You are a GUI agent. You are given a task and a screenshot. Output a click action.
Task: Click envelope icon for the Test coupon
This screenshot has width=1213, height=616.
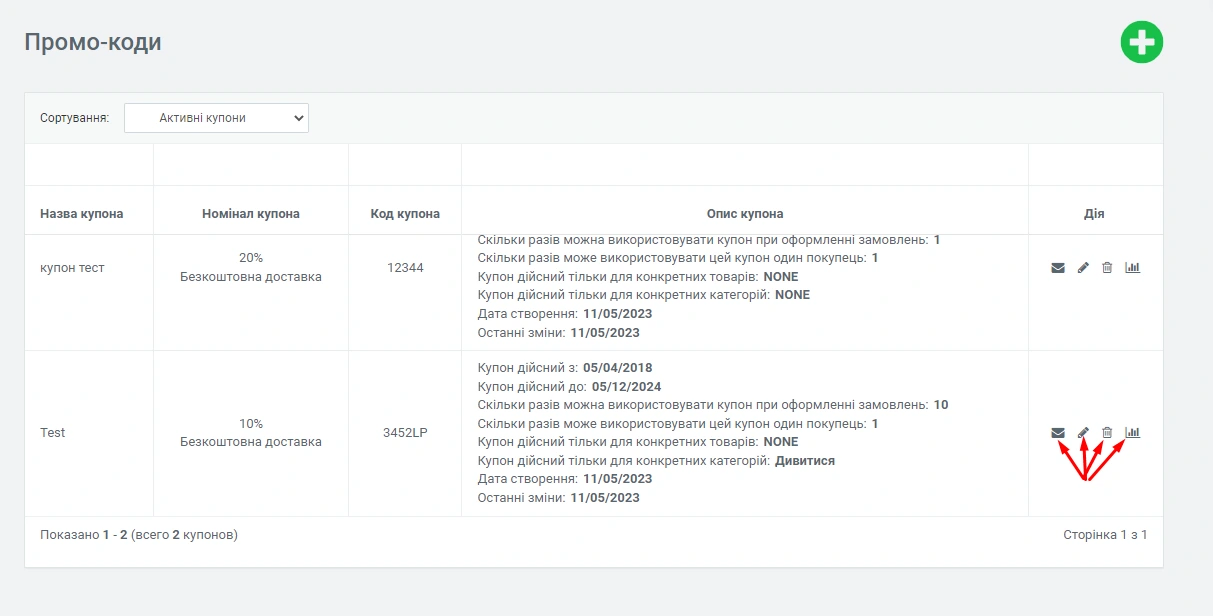[x=1058, y=433]
